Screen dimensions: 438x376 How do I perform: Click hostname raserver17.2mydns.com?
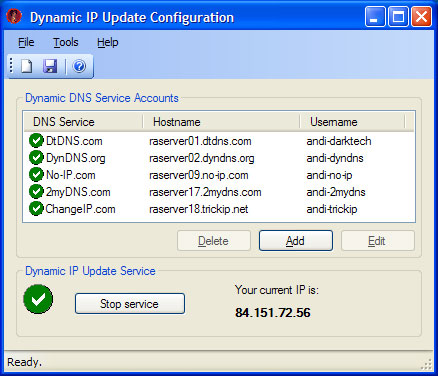205,192
